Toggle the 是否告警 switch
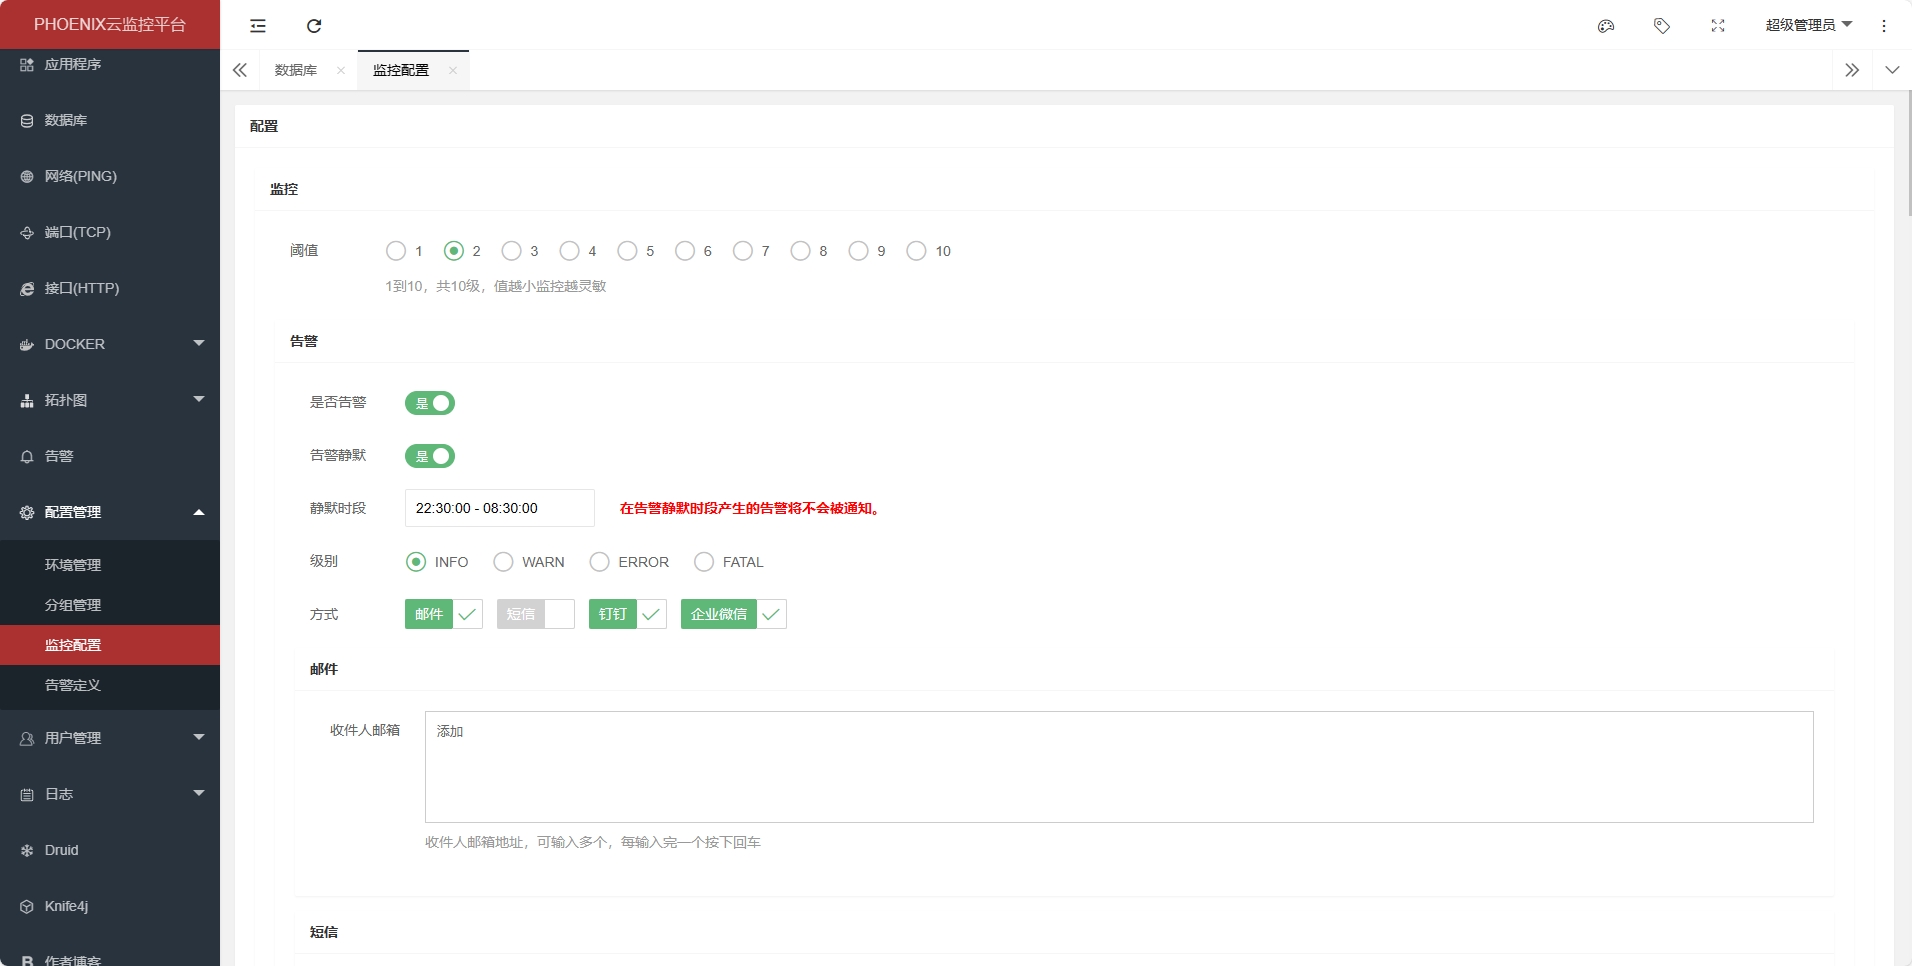Image resolution: width=1912 pixels, height=966 pixels. (430, 403)
